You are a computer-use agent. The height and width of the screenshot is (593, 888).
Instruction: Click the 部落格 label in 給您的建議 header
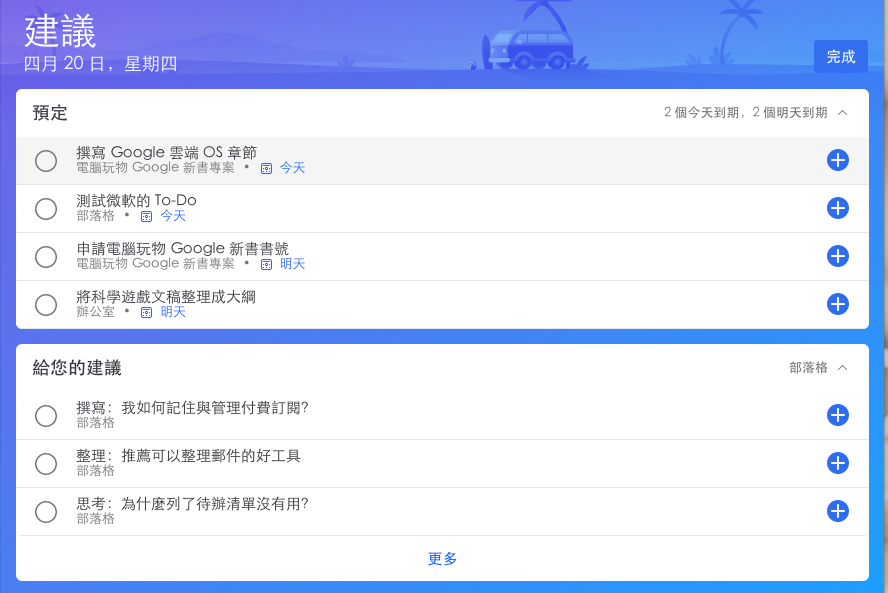point(808,368)
